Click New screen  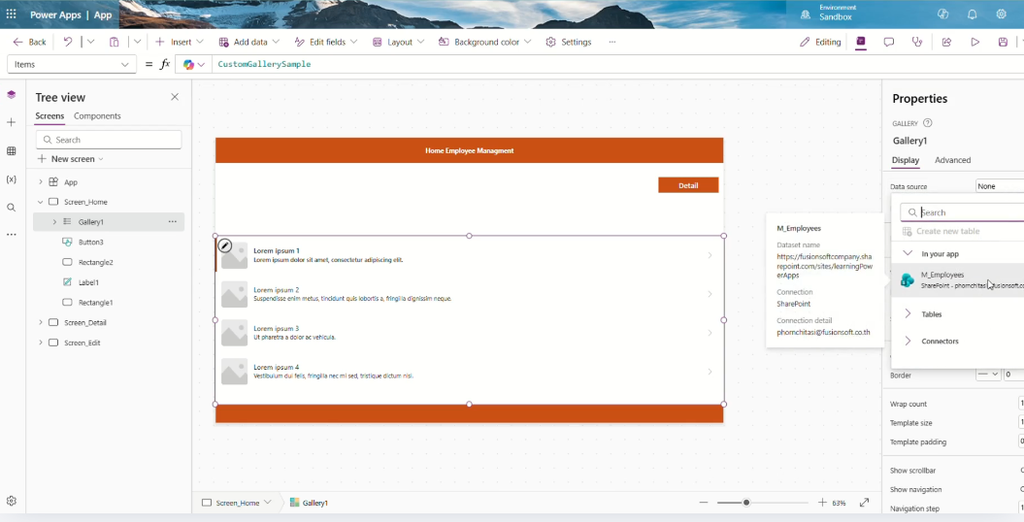tap(70, 159)
